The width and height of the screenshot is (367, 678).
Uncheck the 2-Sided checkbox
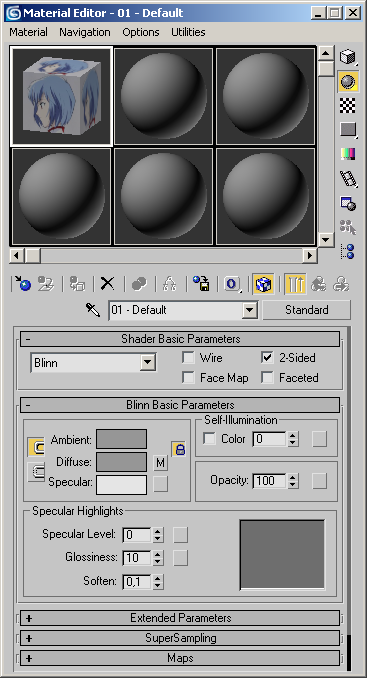click(x=268, y=358)
